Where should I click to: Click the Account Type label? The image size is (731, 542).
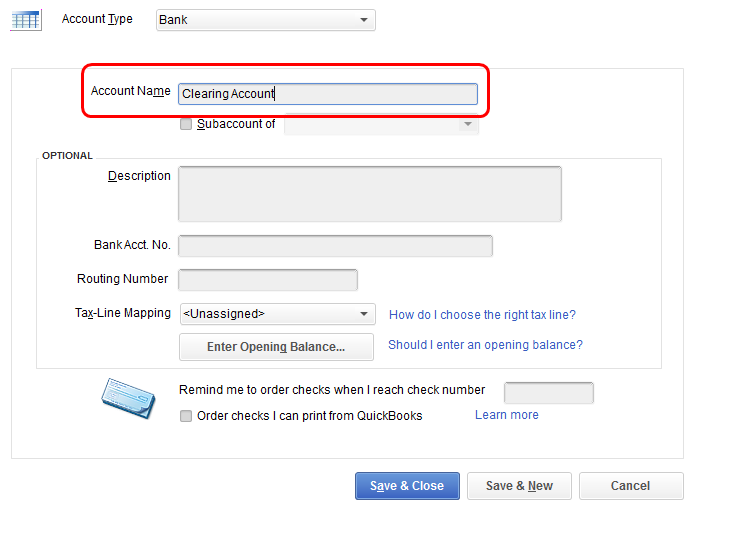pyautogui.click(x=97, y=19)
